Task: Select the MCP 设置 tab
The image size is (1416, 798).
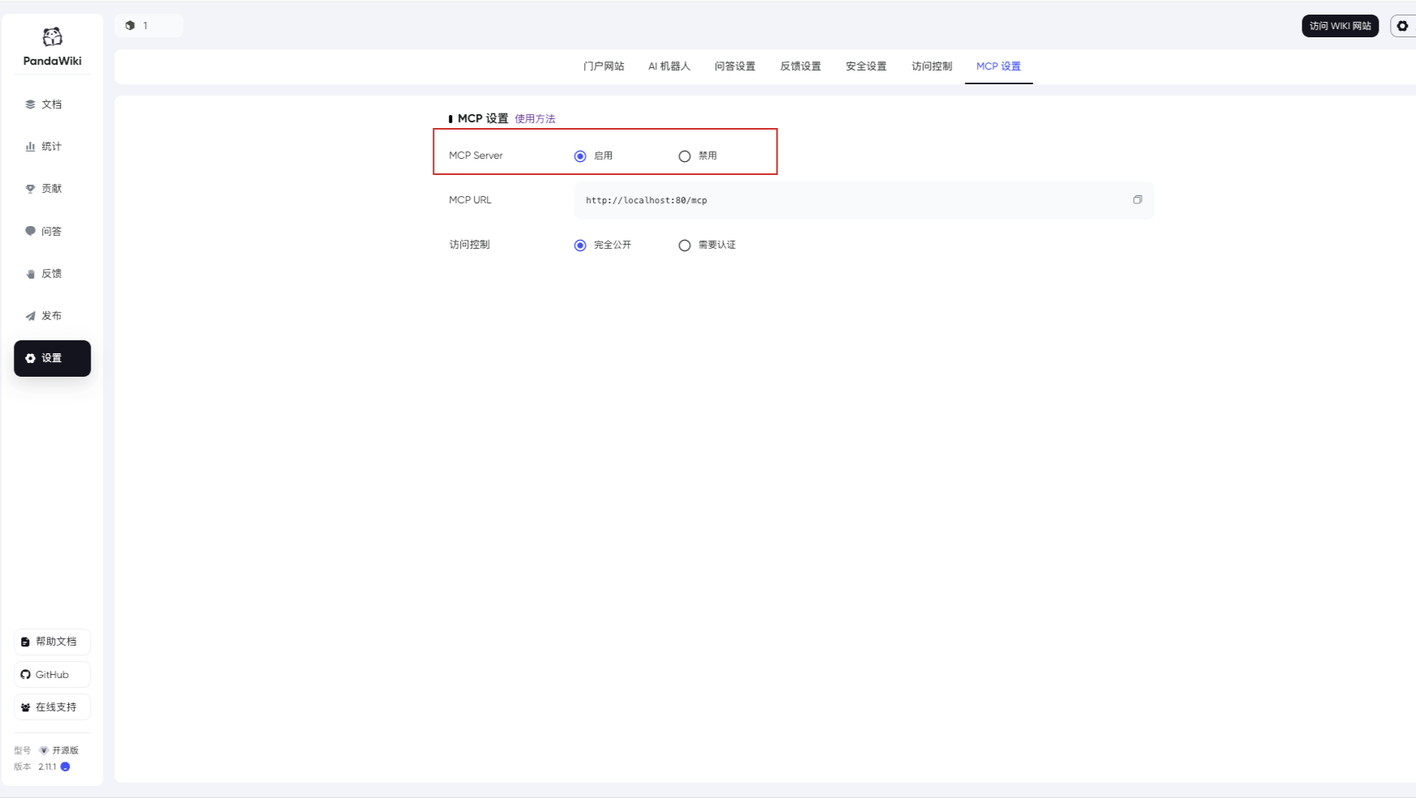Action: (999, 66)
